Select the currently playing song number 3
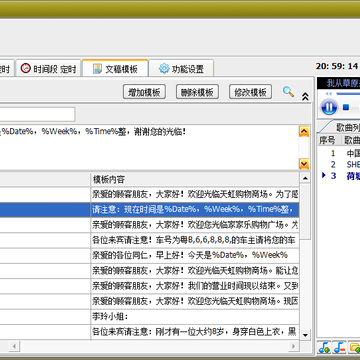 click(x=339, y=176)
